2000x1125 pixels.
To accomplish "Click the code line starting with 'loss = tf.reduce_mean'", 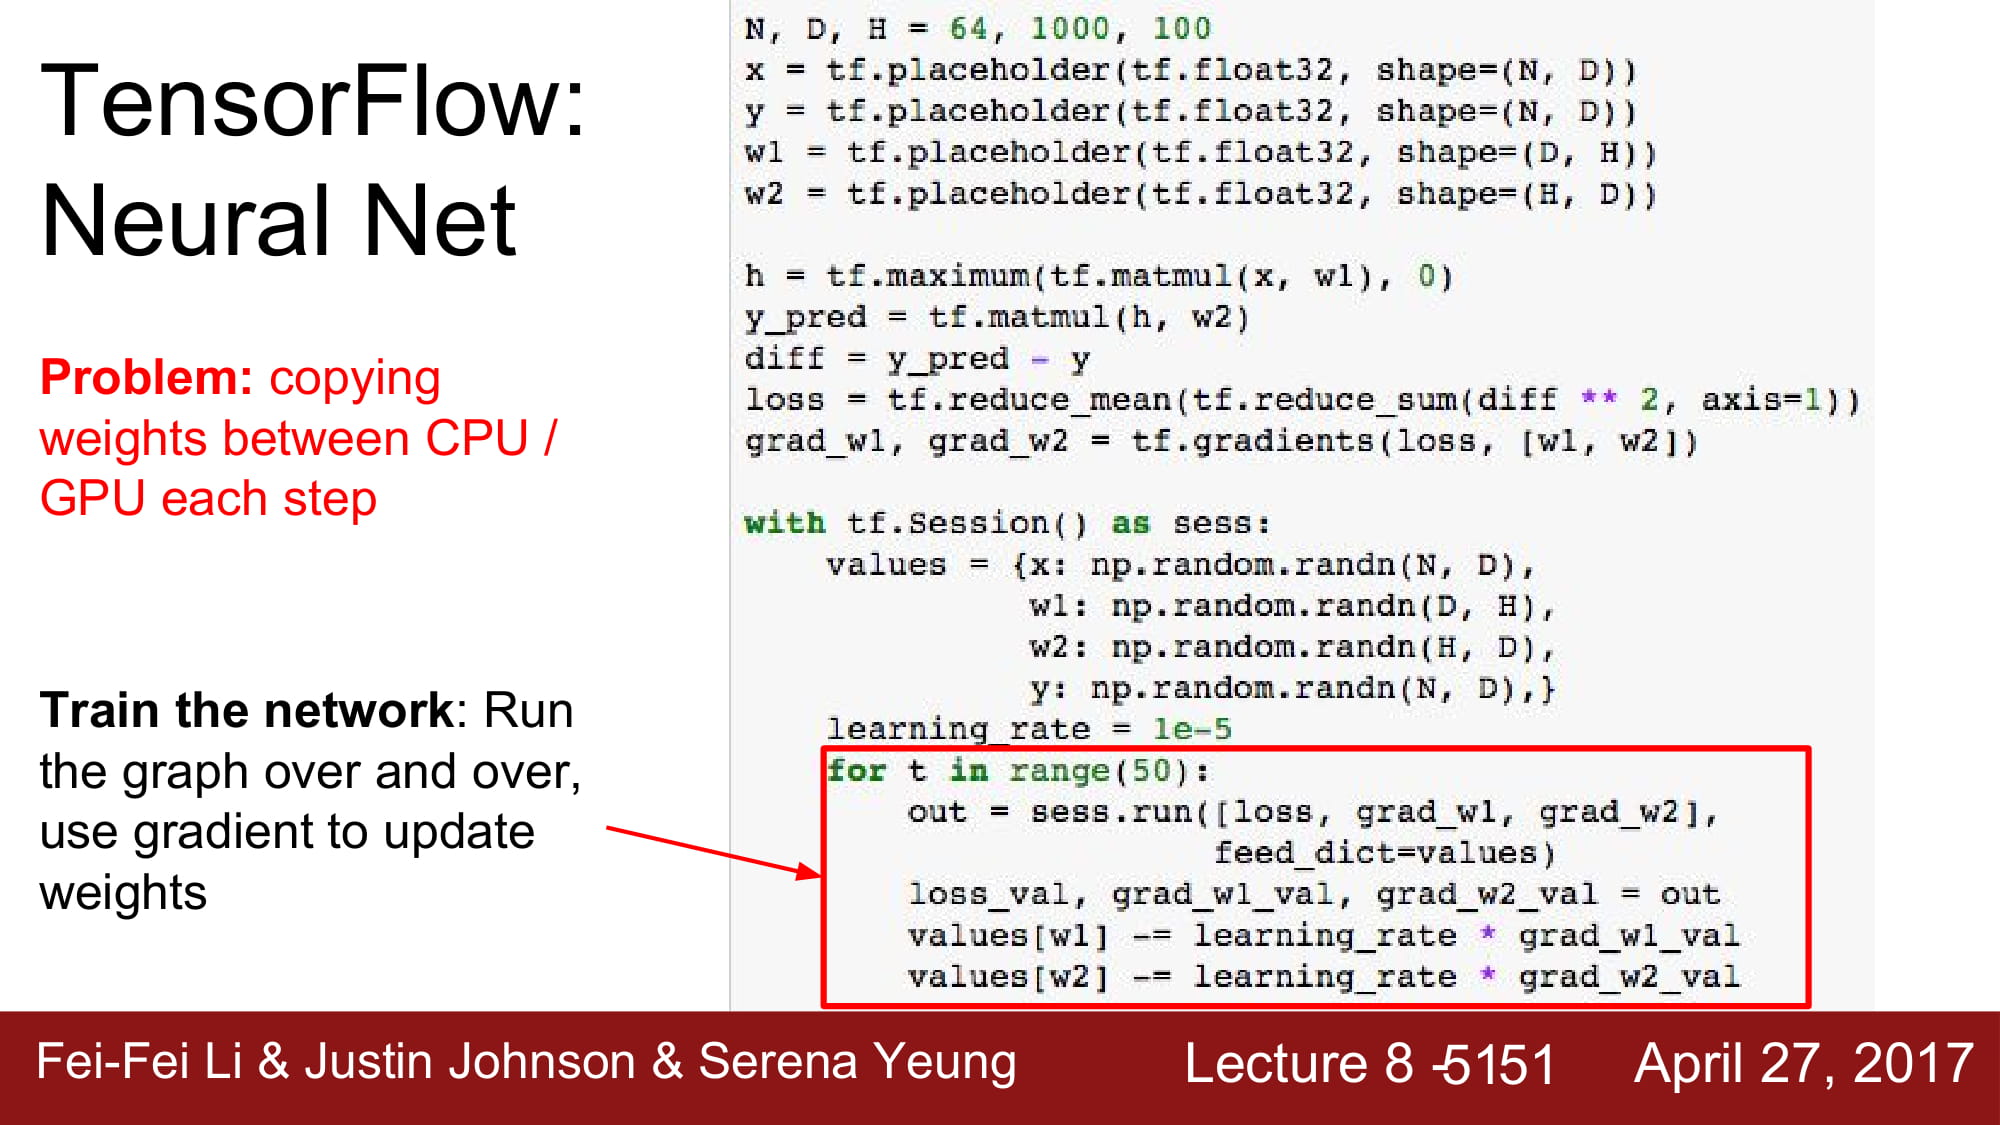I will click(1302, 399).
